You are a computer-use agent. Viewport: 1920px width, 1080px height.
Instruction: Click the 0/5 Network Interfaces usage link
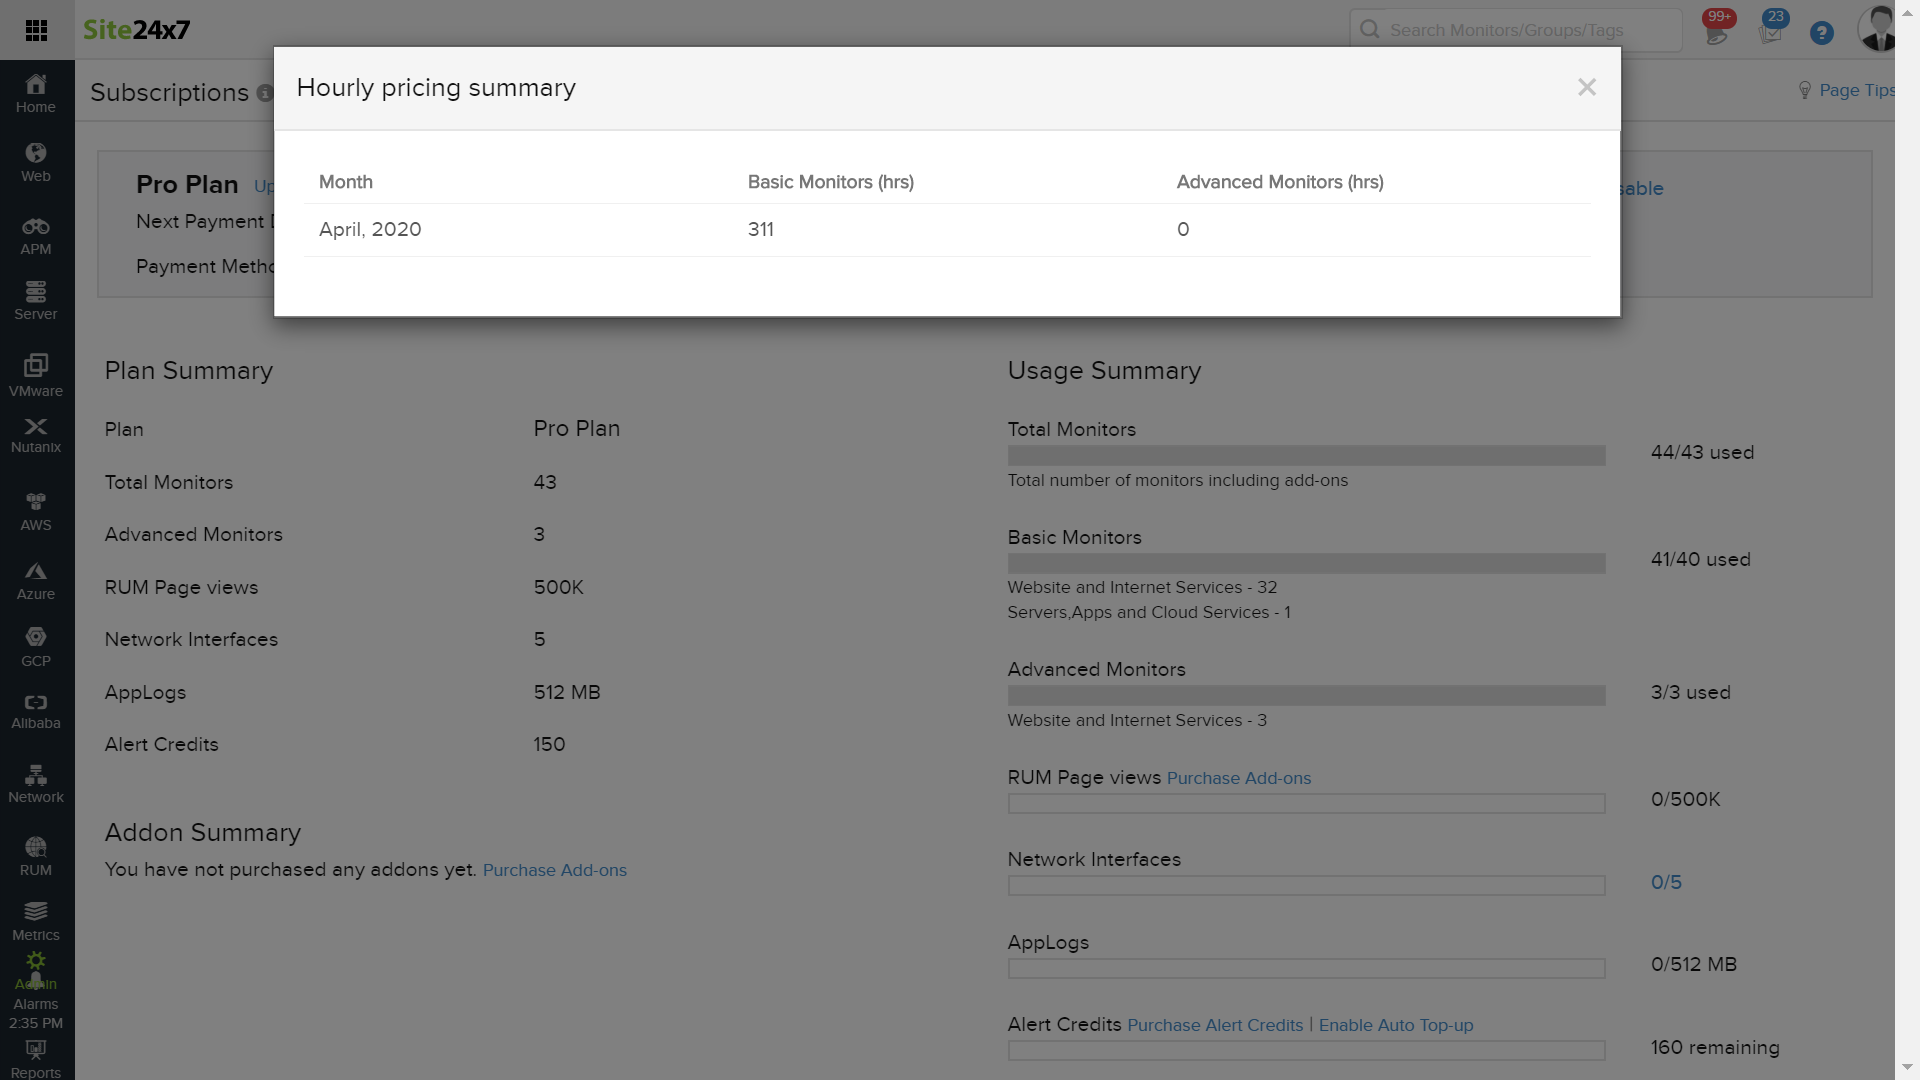1666,882
